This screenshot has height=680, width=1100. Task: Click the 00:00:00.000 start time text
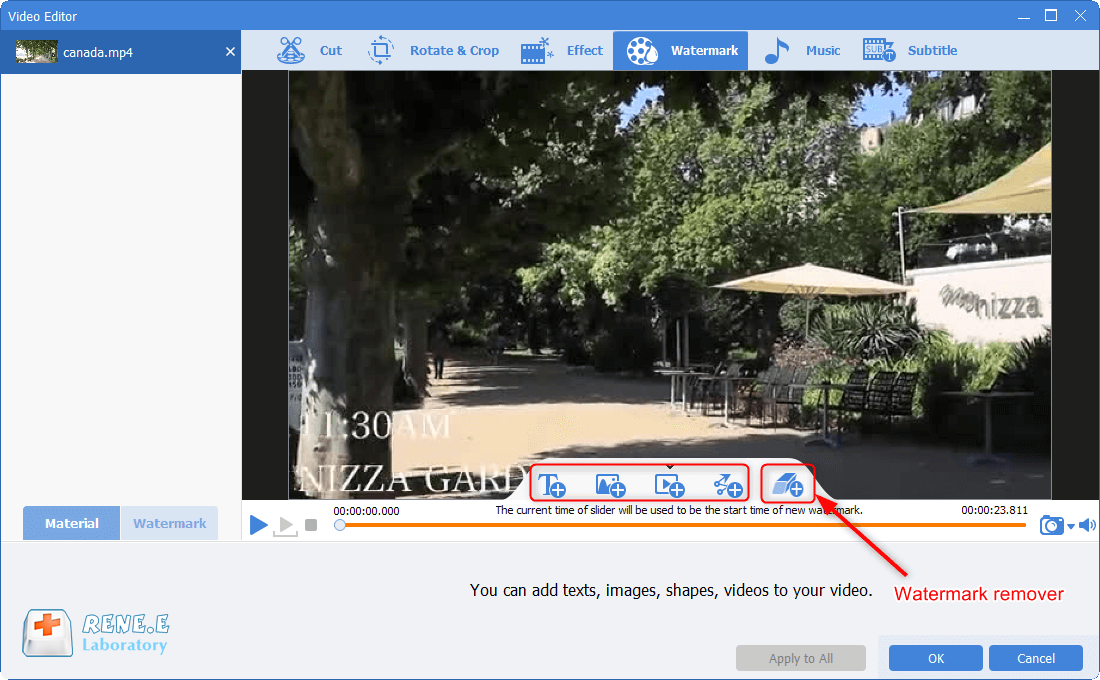tap(366, 511)
